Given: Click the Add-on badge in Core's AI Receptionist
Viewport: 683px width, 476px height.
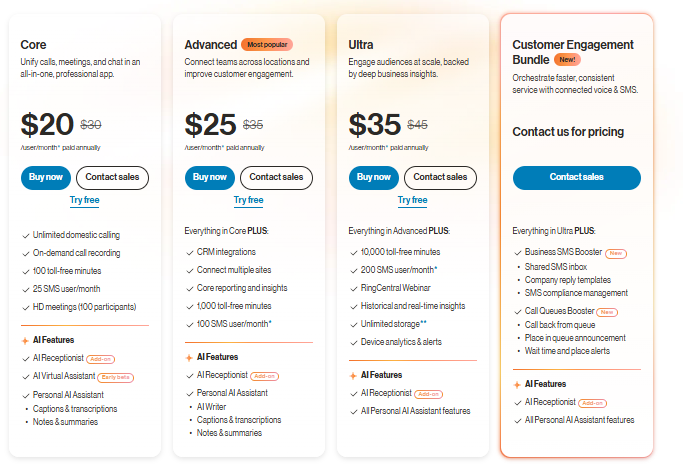Looking at the screenshot, I should click(100, 358).
